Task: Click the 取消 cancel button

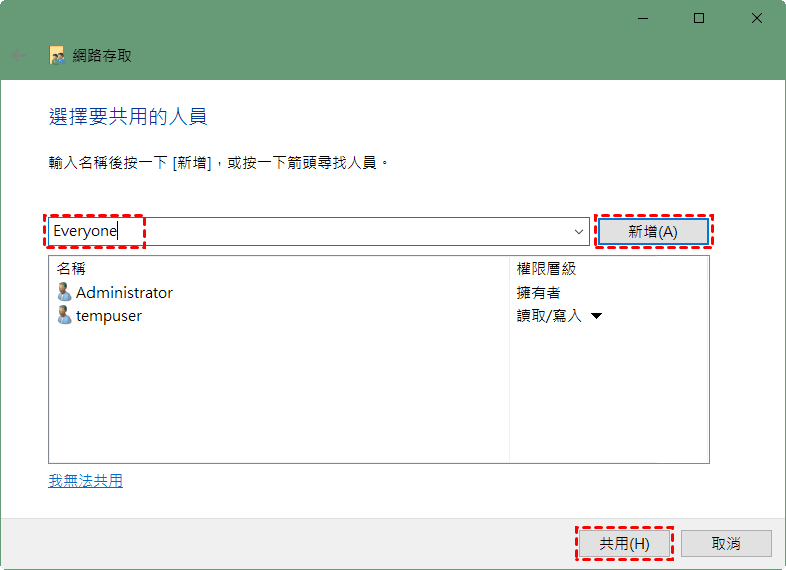Action: pos(726,543)
